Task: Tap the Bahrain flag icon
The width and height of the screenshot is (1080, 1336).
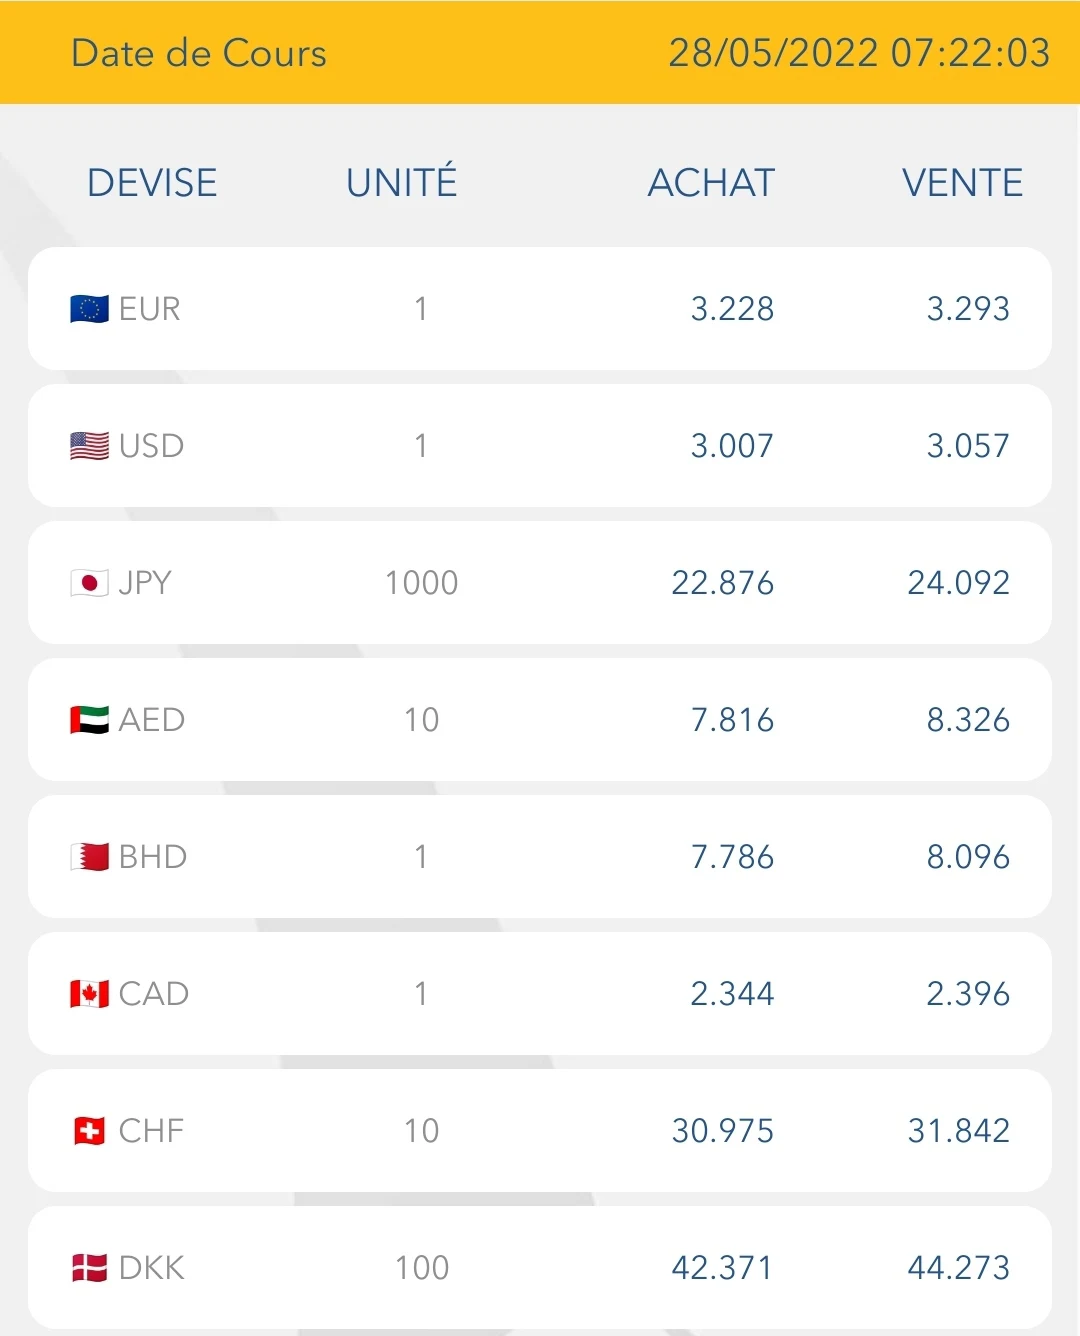Action: point(89,857)
